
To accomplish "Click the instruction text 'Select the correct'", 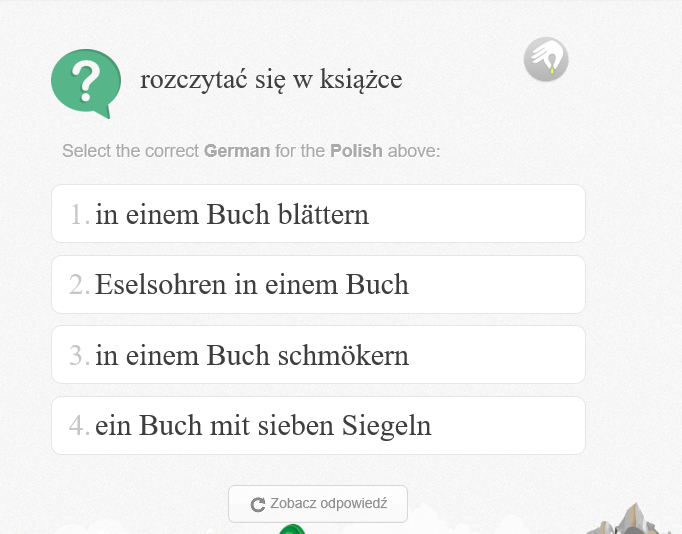I will point(130,151).
